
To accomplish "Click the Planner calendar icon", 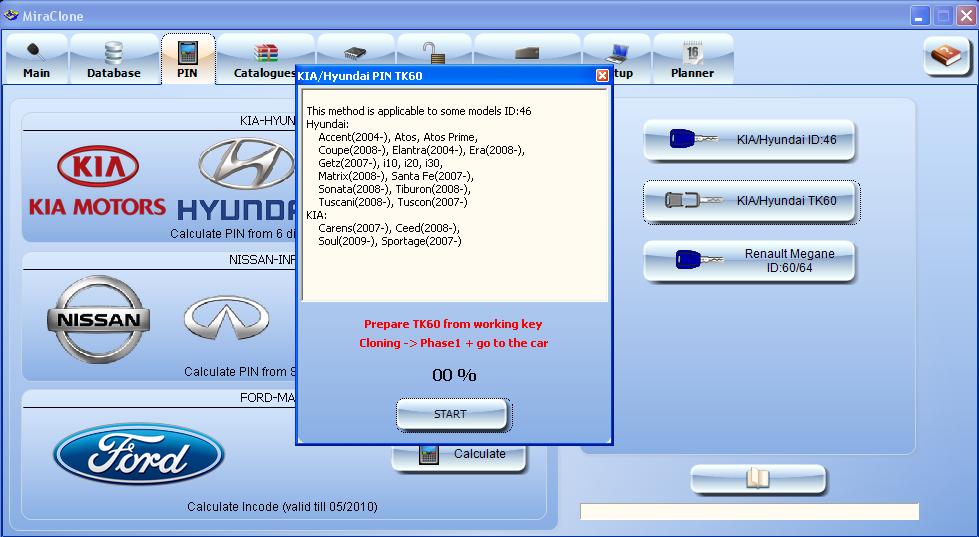I will coord(693,52).
